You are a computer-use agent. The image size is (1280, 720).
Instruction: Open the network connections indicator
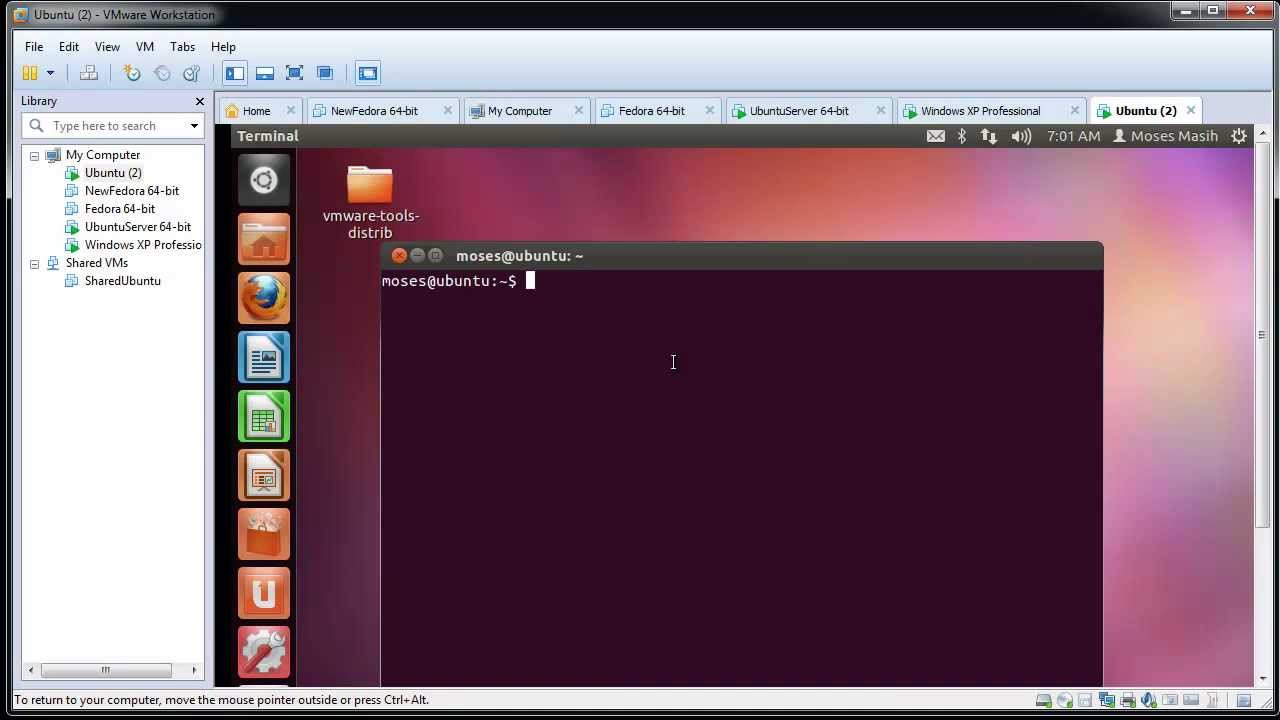[989, 136]
